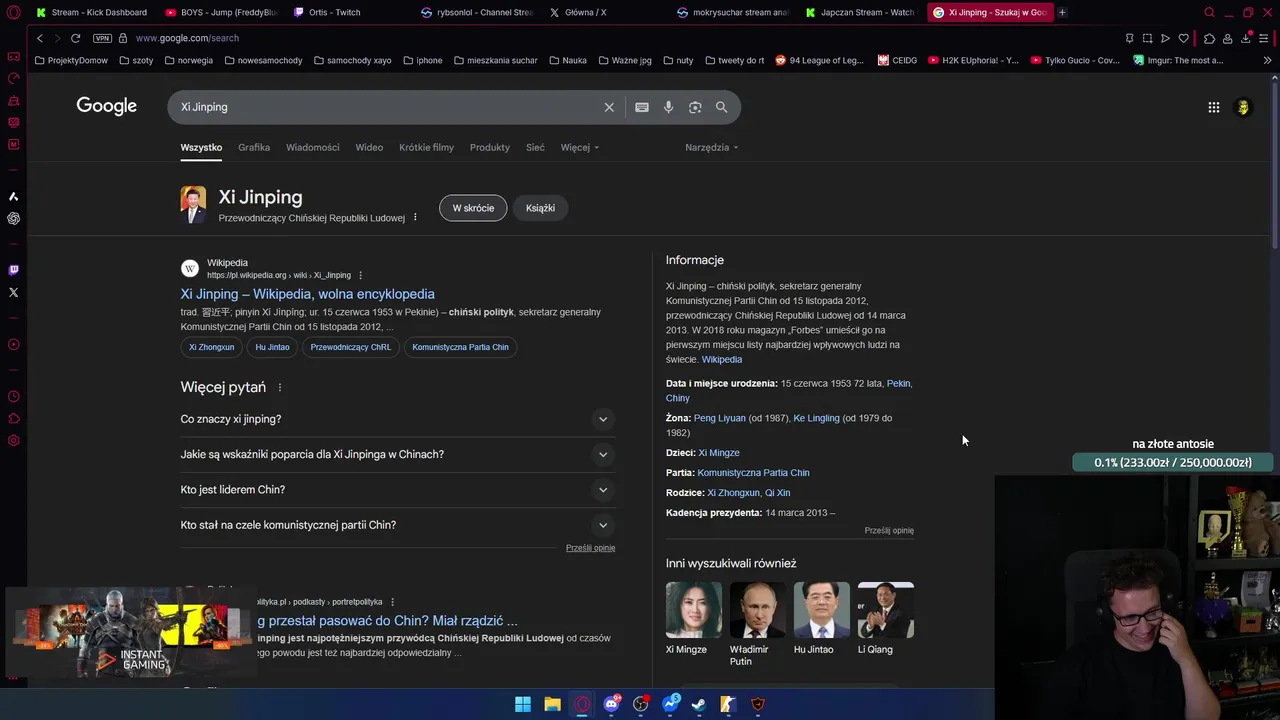Viewport: 1280px width, 720px height.
Task: Open Messenger from the taskbar
Action: click(x=670, y=704)
